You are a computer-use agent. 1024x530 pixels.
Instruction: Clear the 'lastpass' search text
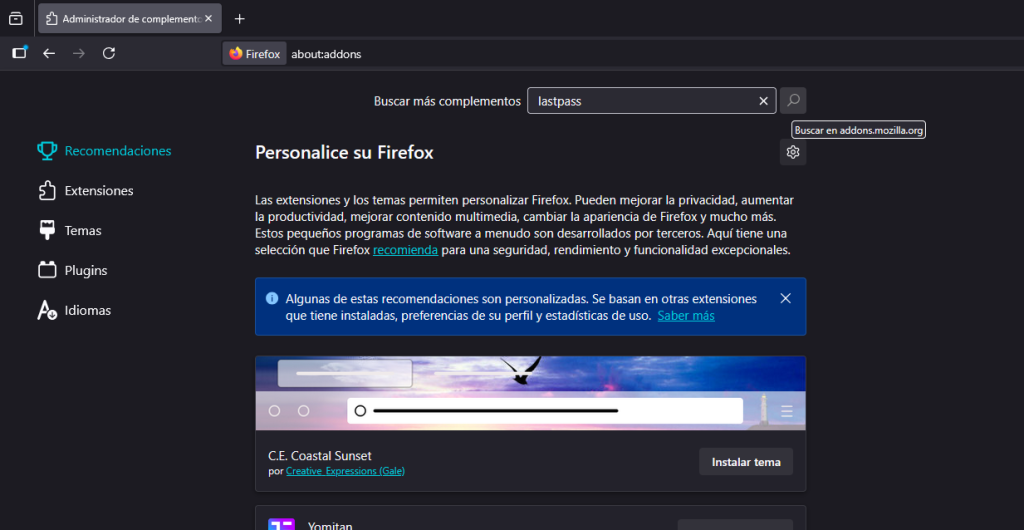click(x=763, y=101)
